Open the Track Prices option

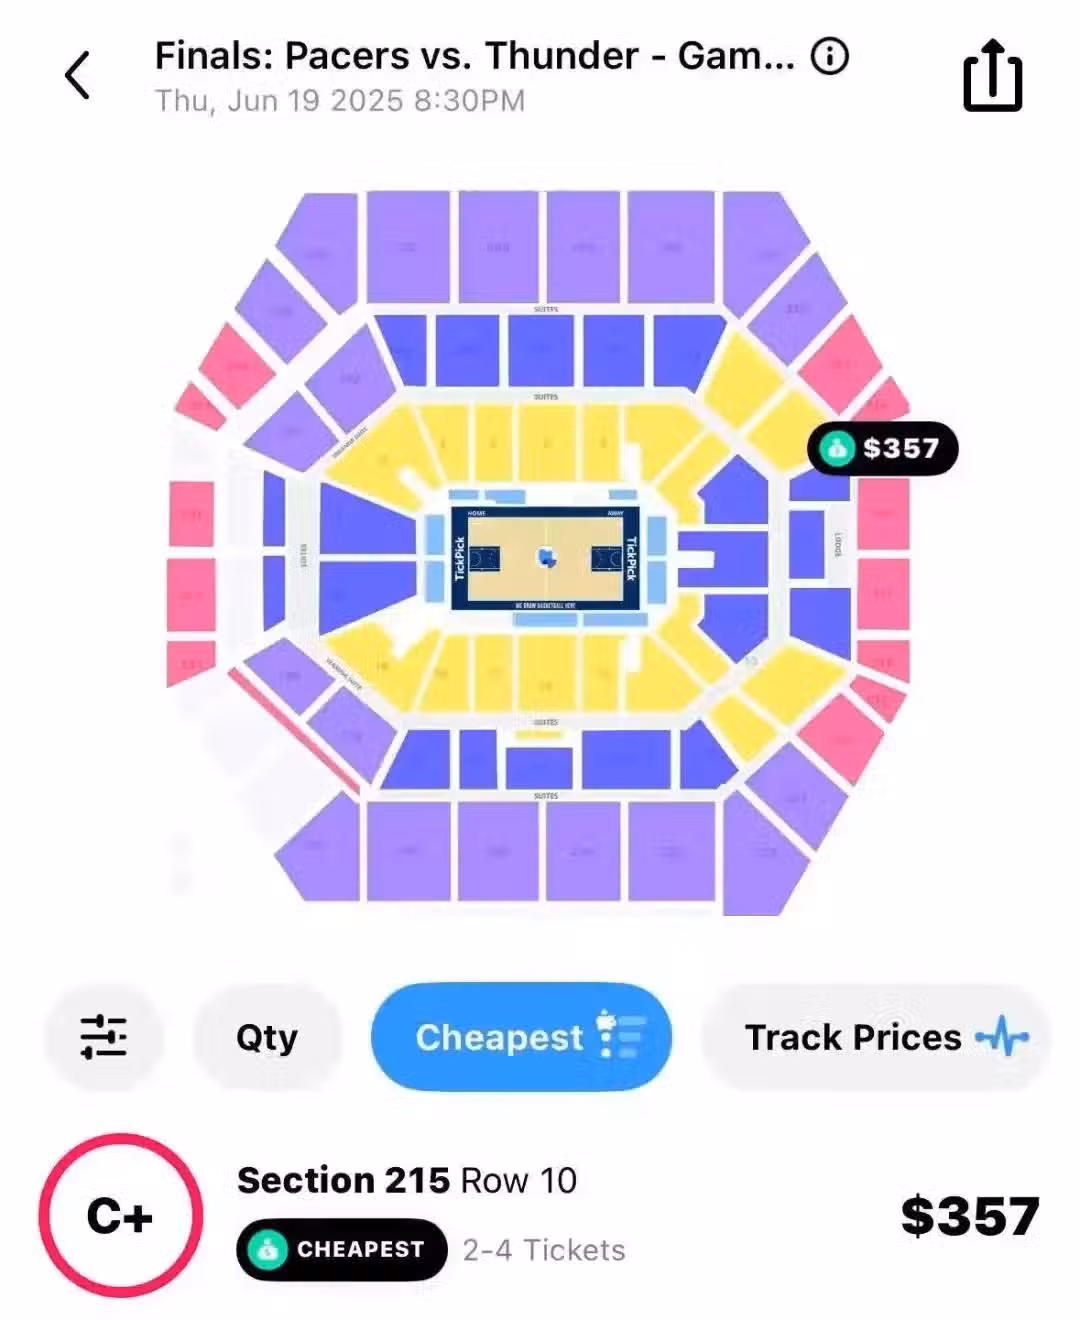point(876,1037)
